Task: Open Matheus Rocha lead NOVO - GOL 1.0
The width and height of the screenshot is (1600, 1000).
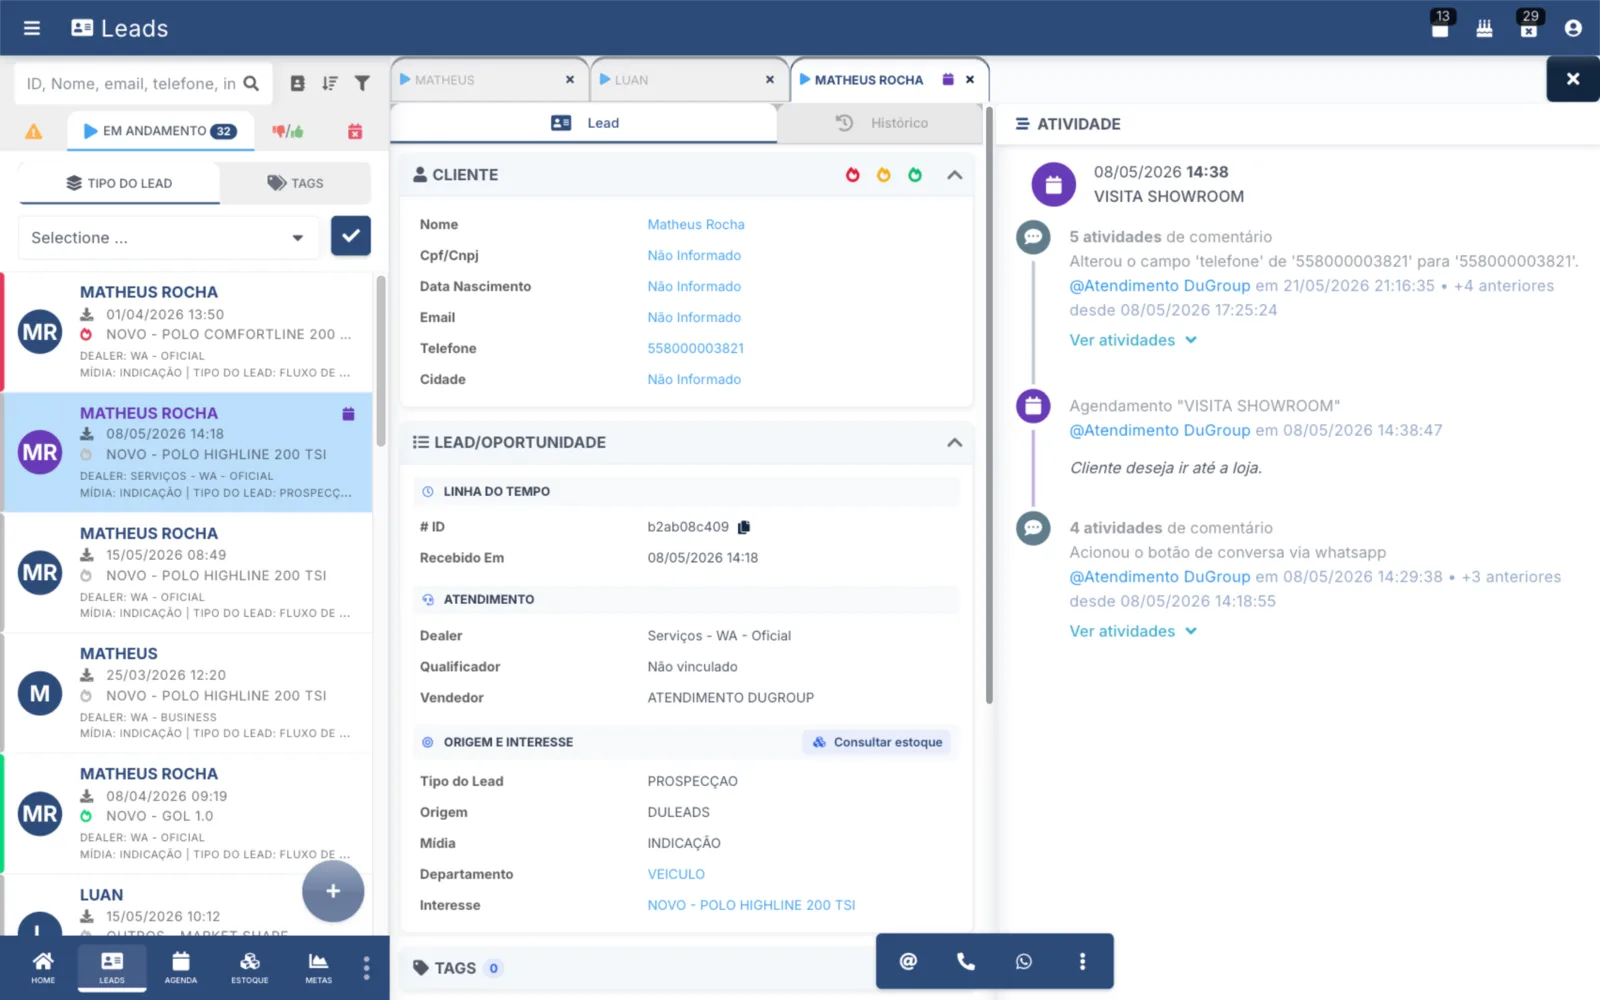Action: point(188,814)
